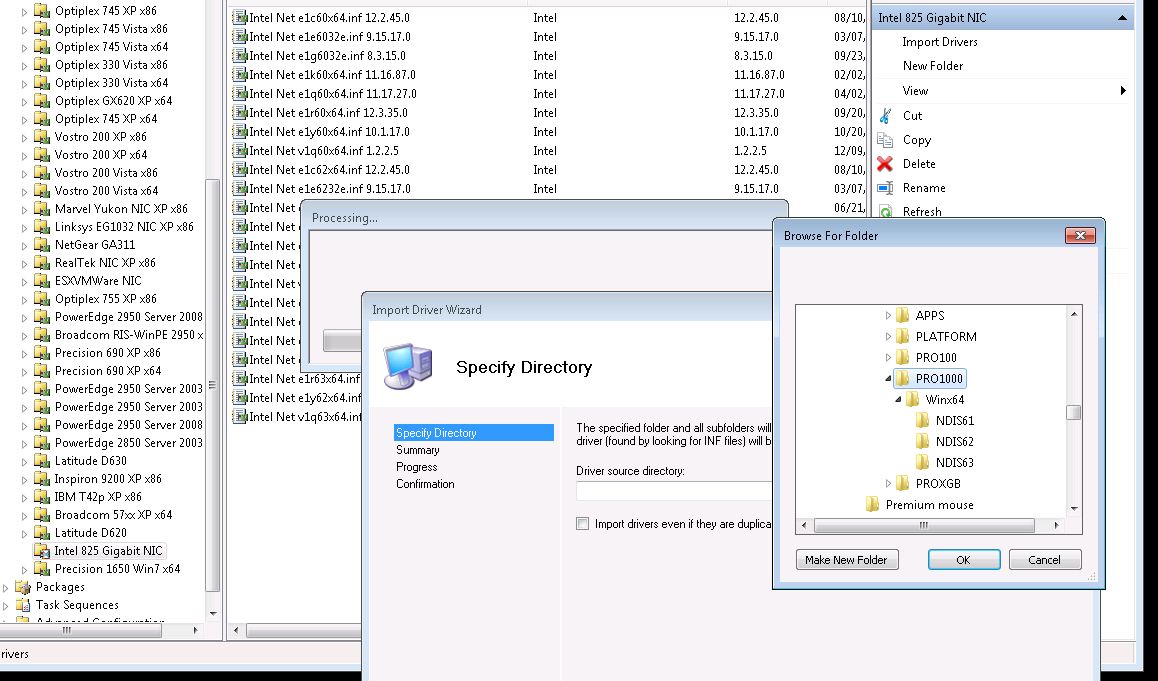Screen dimensions: 1158x681
Task: Expand the Precision 1650 Win7 x64 node
Action: (24, 569)
